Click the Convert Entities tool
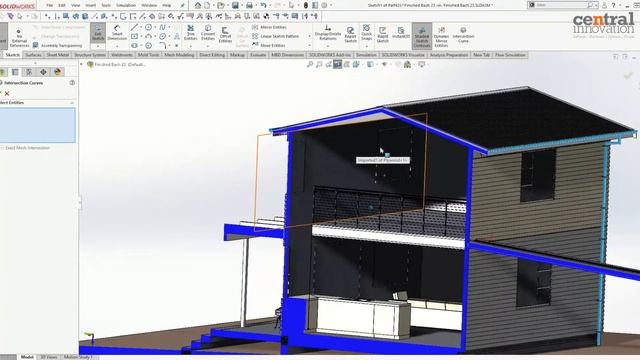This screenshot has width=640, height=360. click(208, 33)
